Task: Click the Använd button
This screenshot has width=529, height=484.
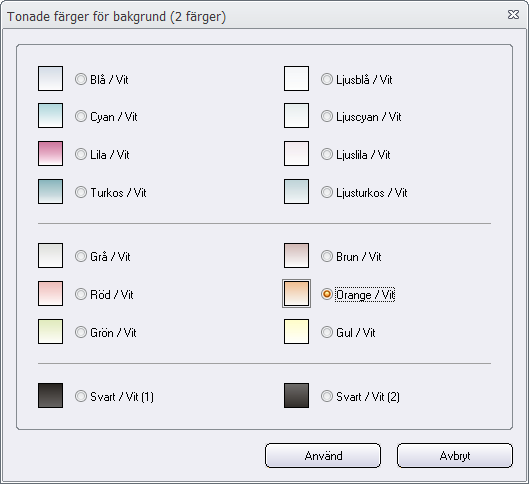Action: pos(323,456)
